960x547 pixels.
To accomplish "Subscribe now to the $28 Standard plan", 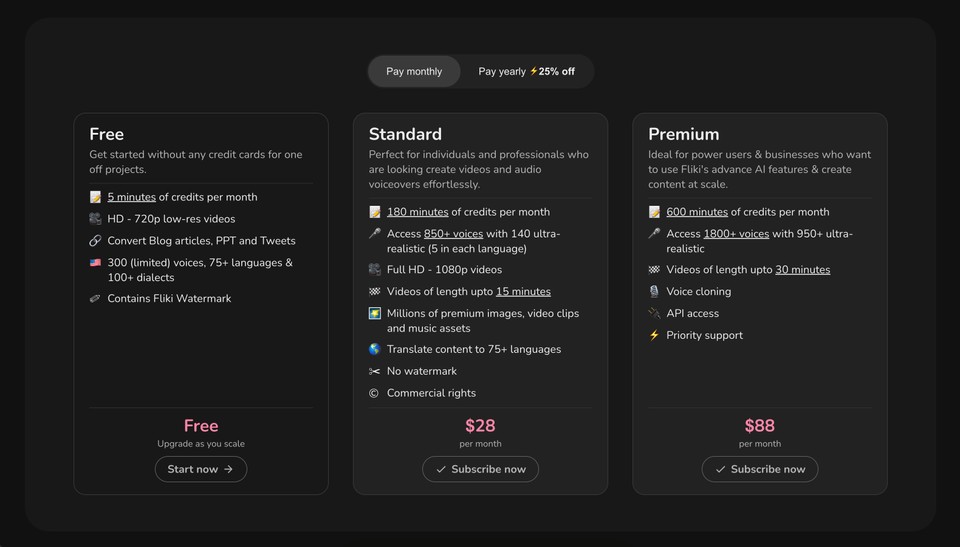I will 481,469.
